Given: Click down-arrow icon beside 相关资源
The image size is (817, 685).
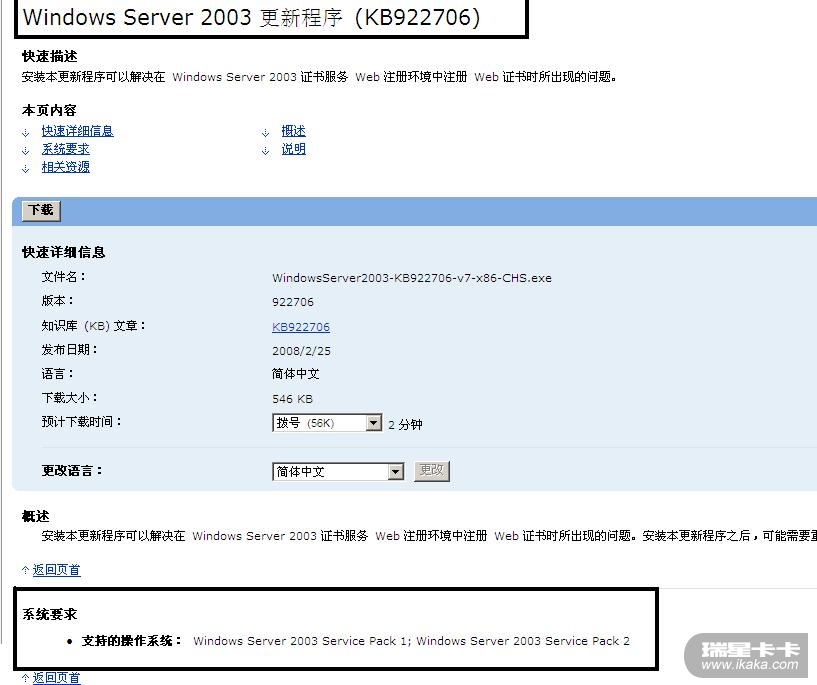Looking at the screenshot, I should [x=26, y=169].
